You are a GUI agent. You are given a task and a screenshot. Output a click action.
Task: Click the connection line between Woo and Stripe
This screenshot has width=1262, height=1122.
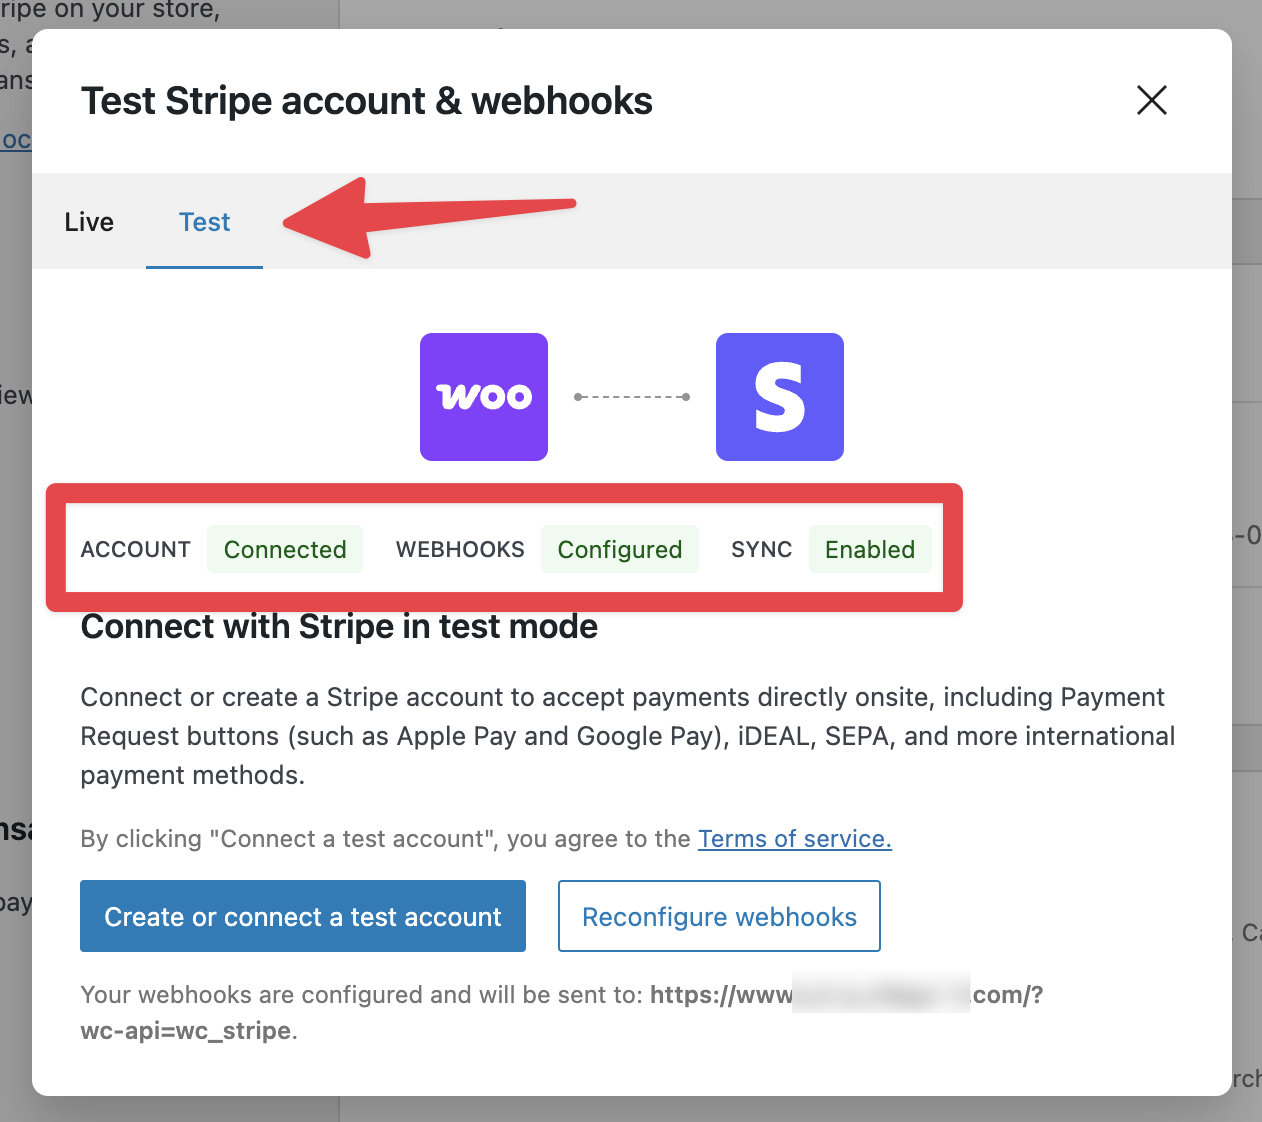pos(632,397)
